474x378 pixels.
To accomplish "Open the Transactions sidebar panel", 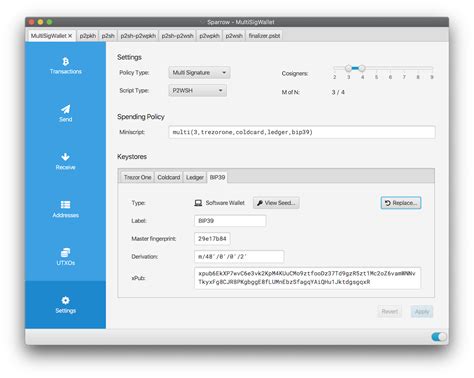I will (x=66, y=66).
